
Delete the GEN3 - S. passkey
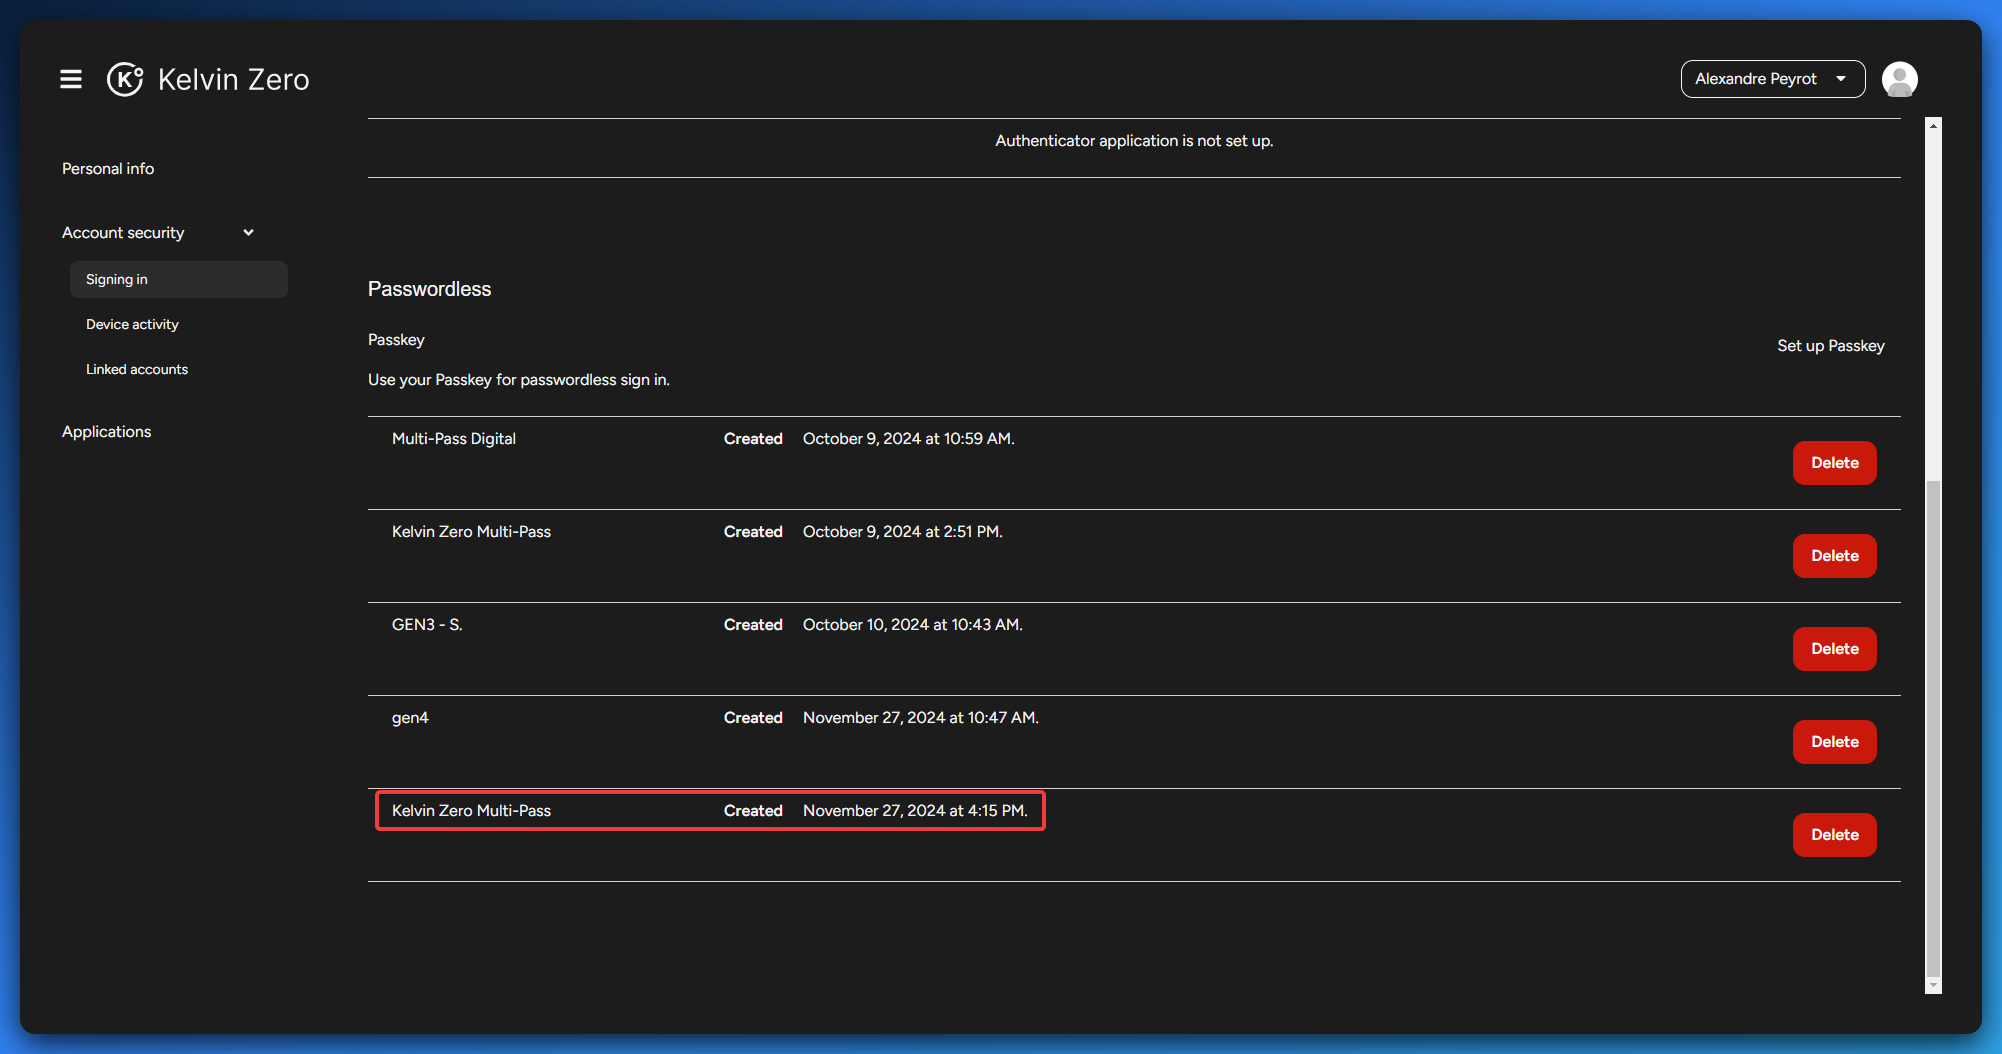[1834, 649]
